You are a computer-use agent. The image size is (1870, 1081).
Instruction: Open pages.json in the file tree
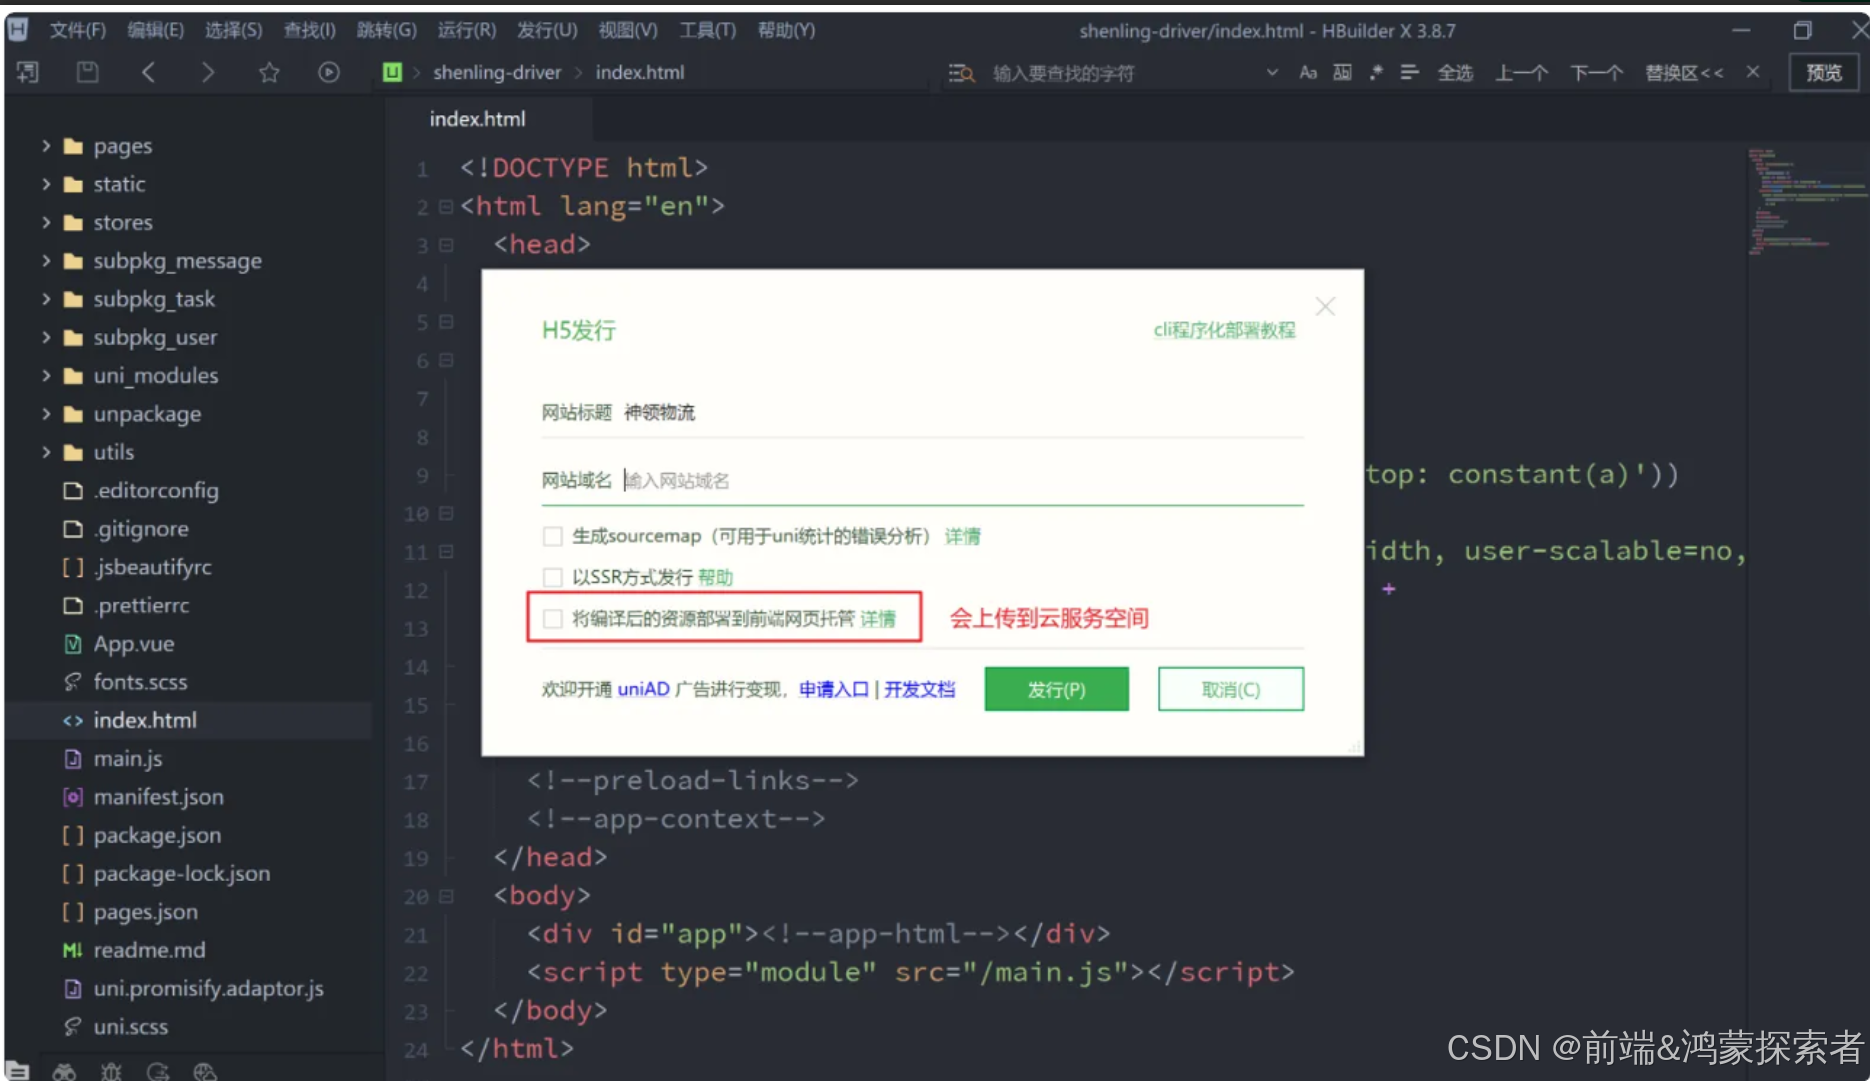coord(145,912)
